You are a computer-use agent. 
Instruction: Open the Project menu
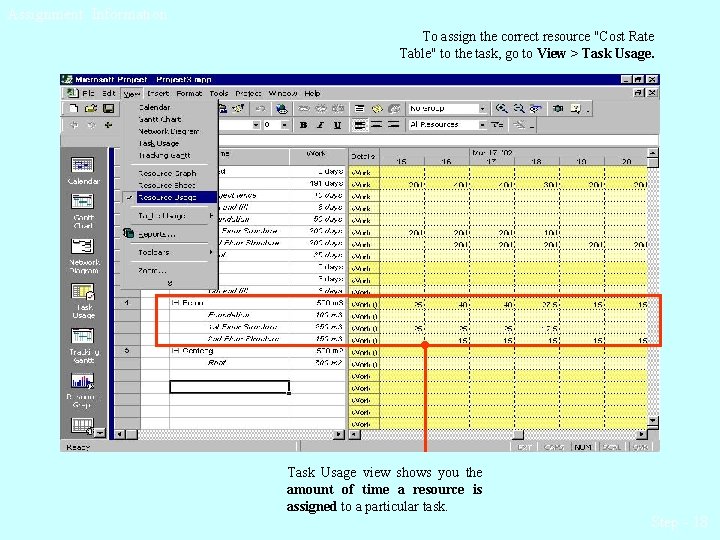pyautogui.click(x=248, y=93)
